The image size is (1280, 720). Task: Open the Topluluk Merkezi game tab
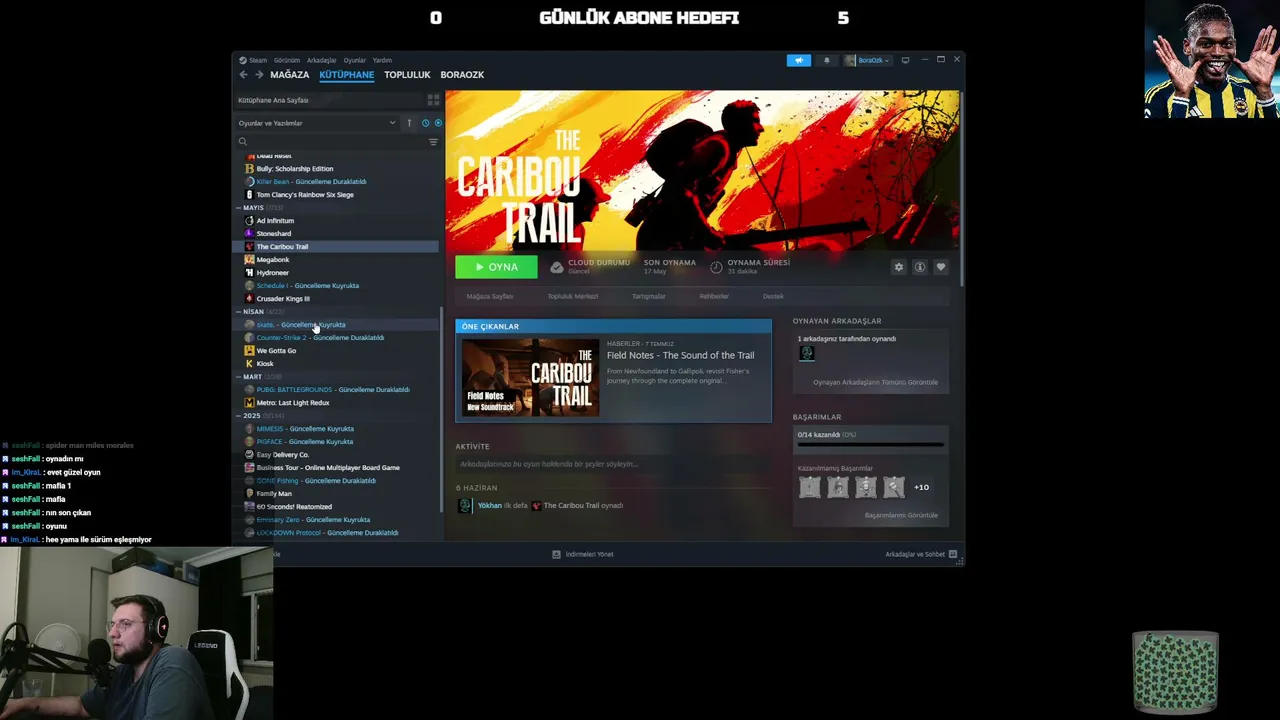pos(573,296)
